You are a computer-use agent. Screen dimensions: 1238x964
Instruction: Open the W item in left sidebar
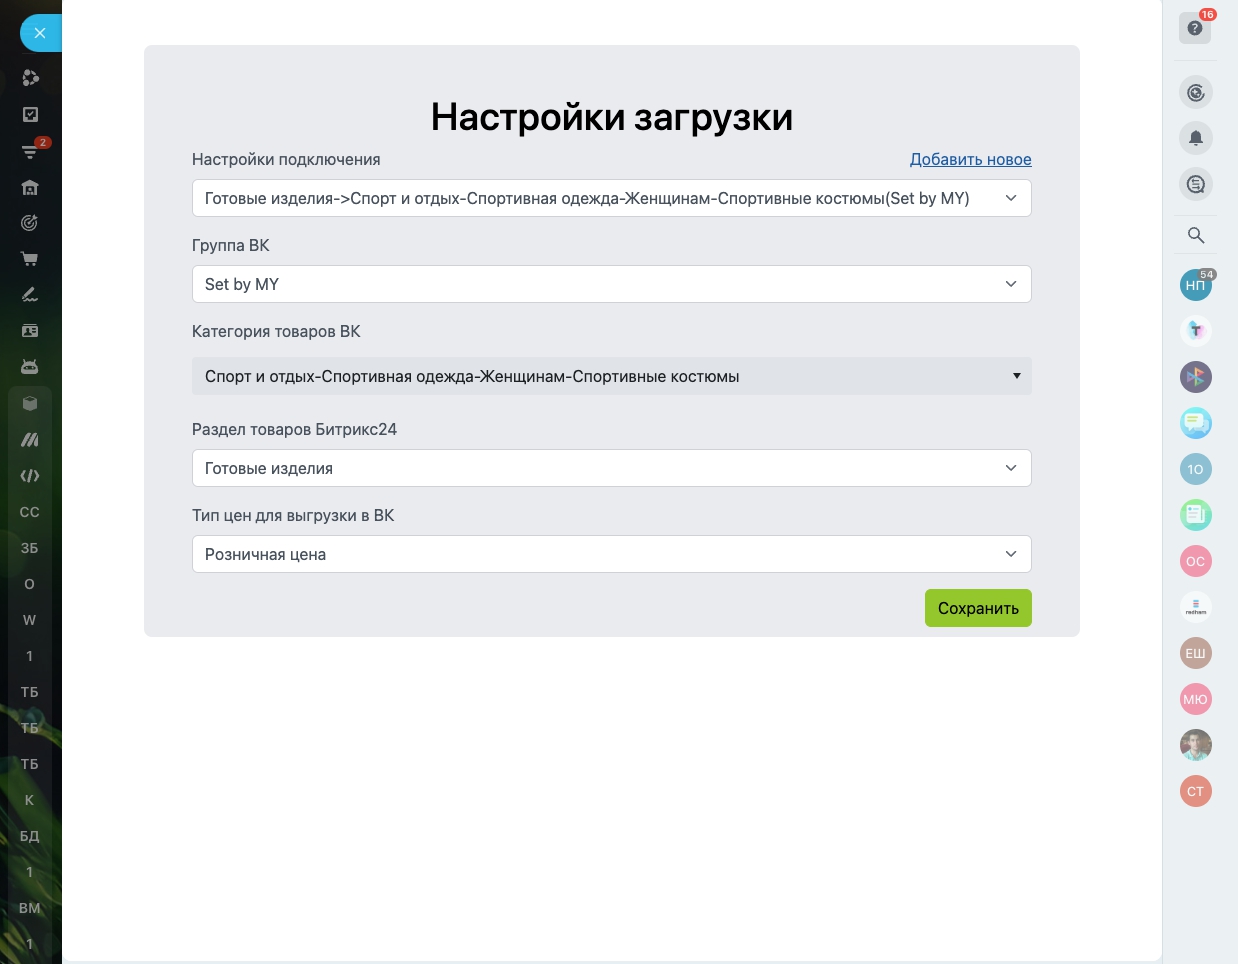30,620
